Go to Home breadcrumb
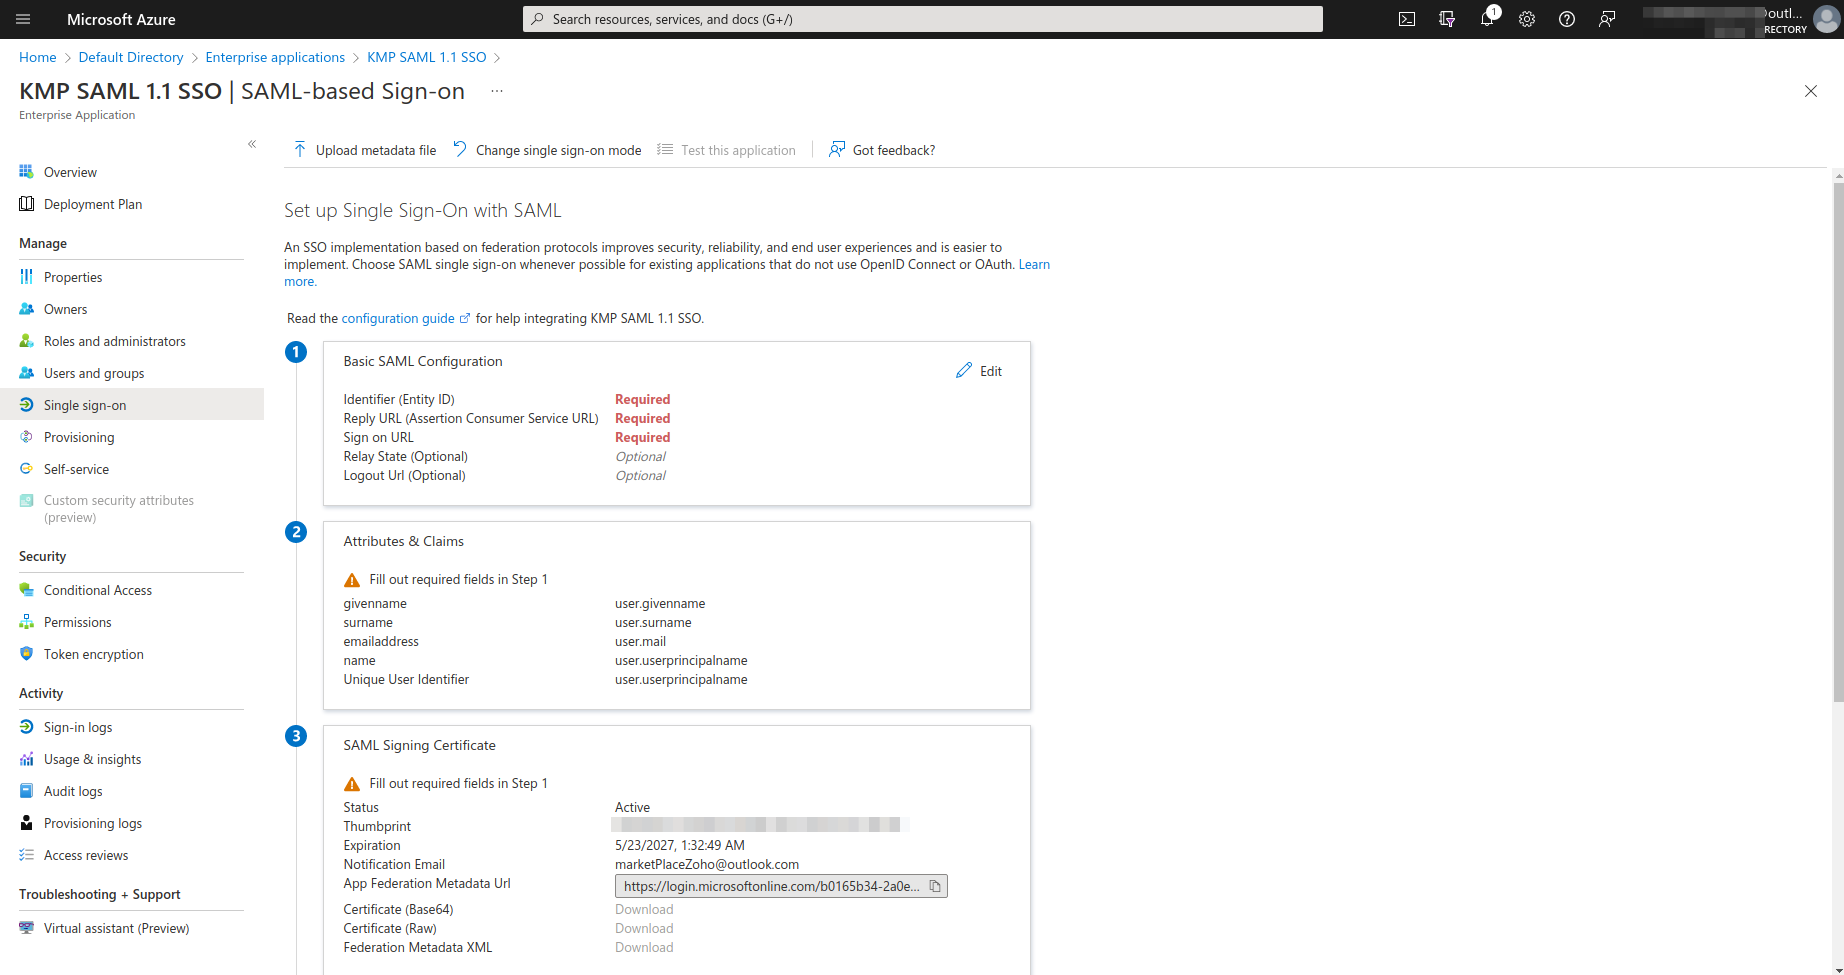The height and width of the screenshot is (975, 1844). 38,57
